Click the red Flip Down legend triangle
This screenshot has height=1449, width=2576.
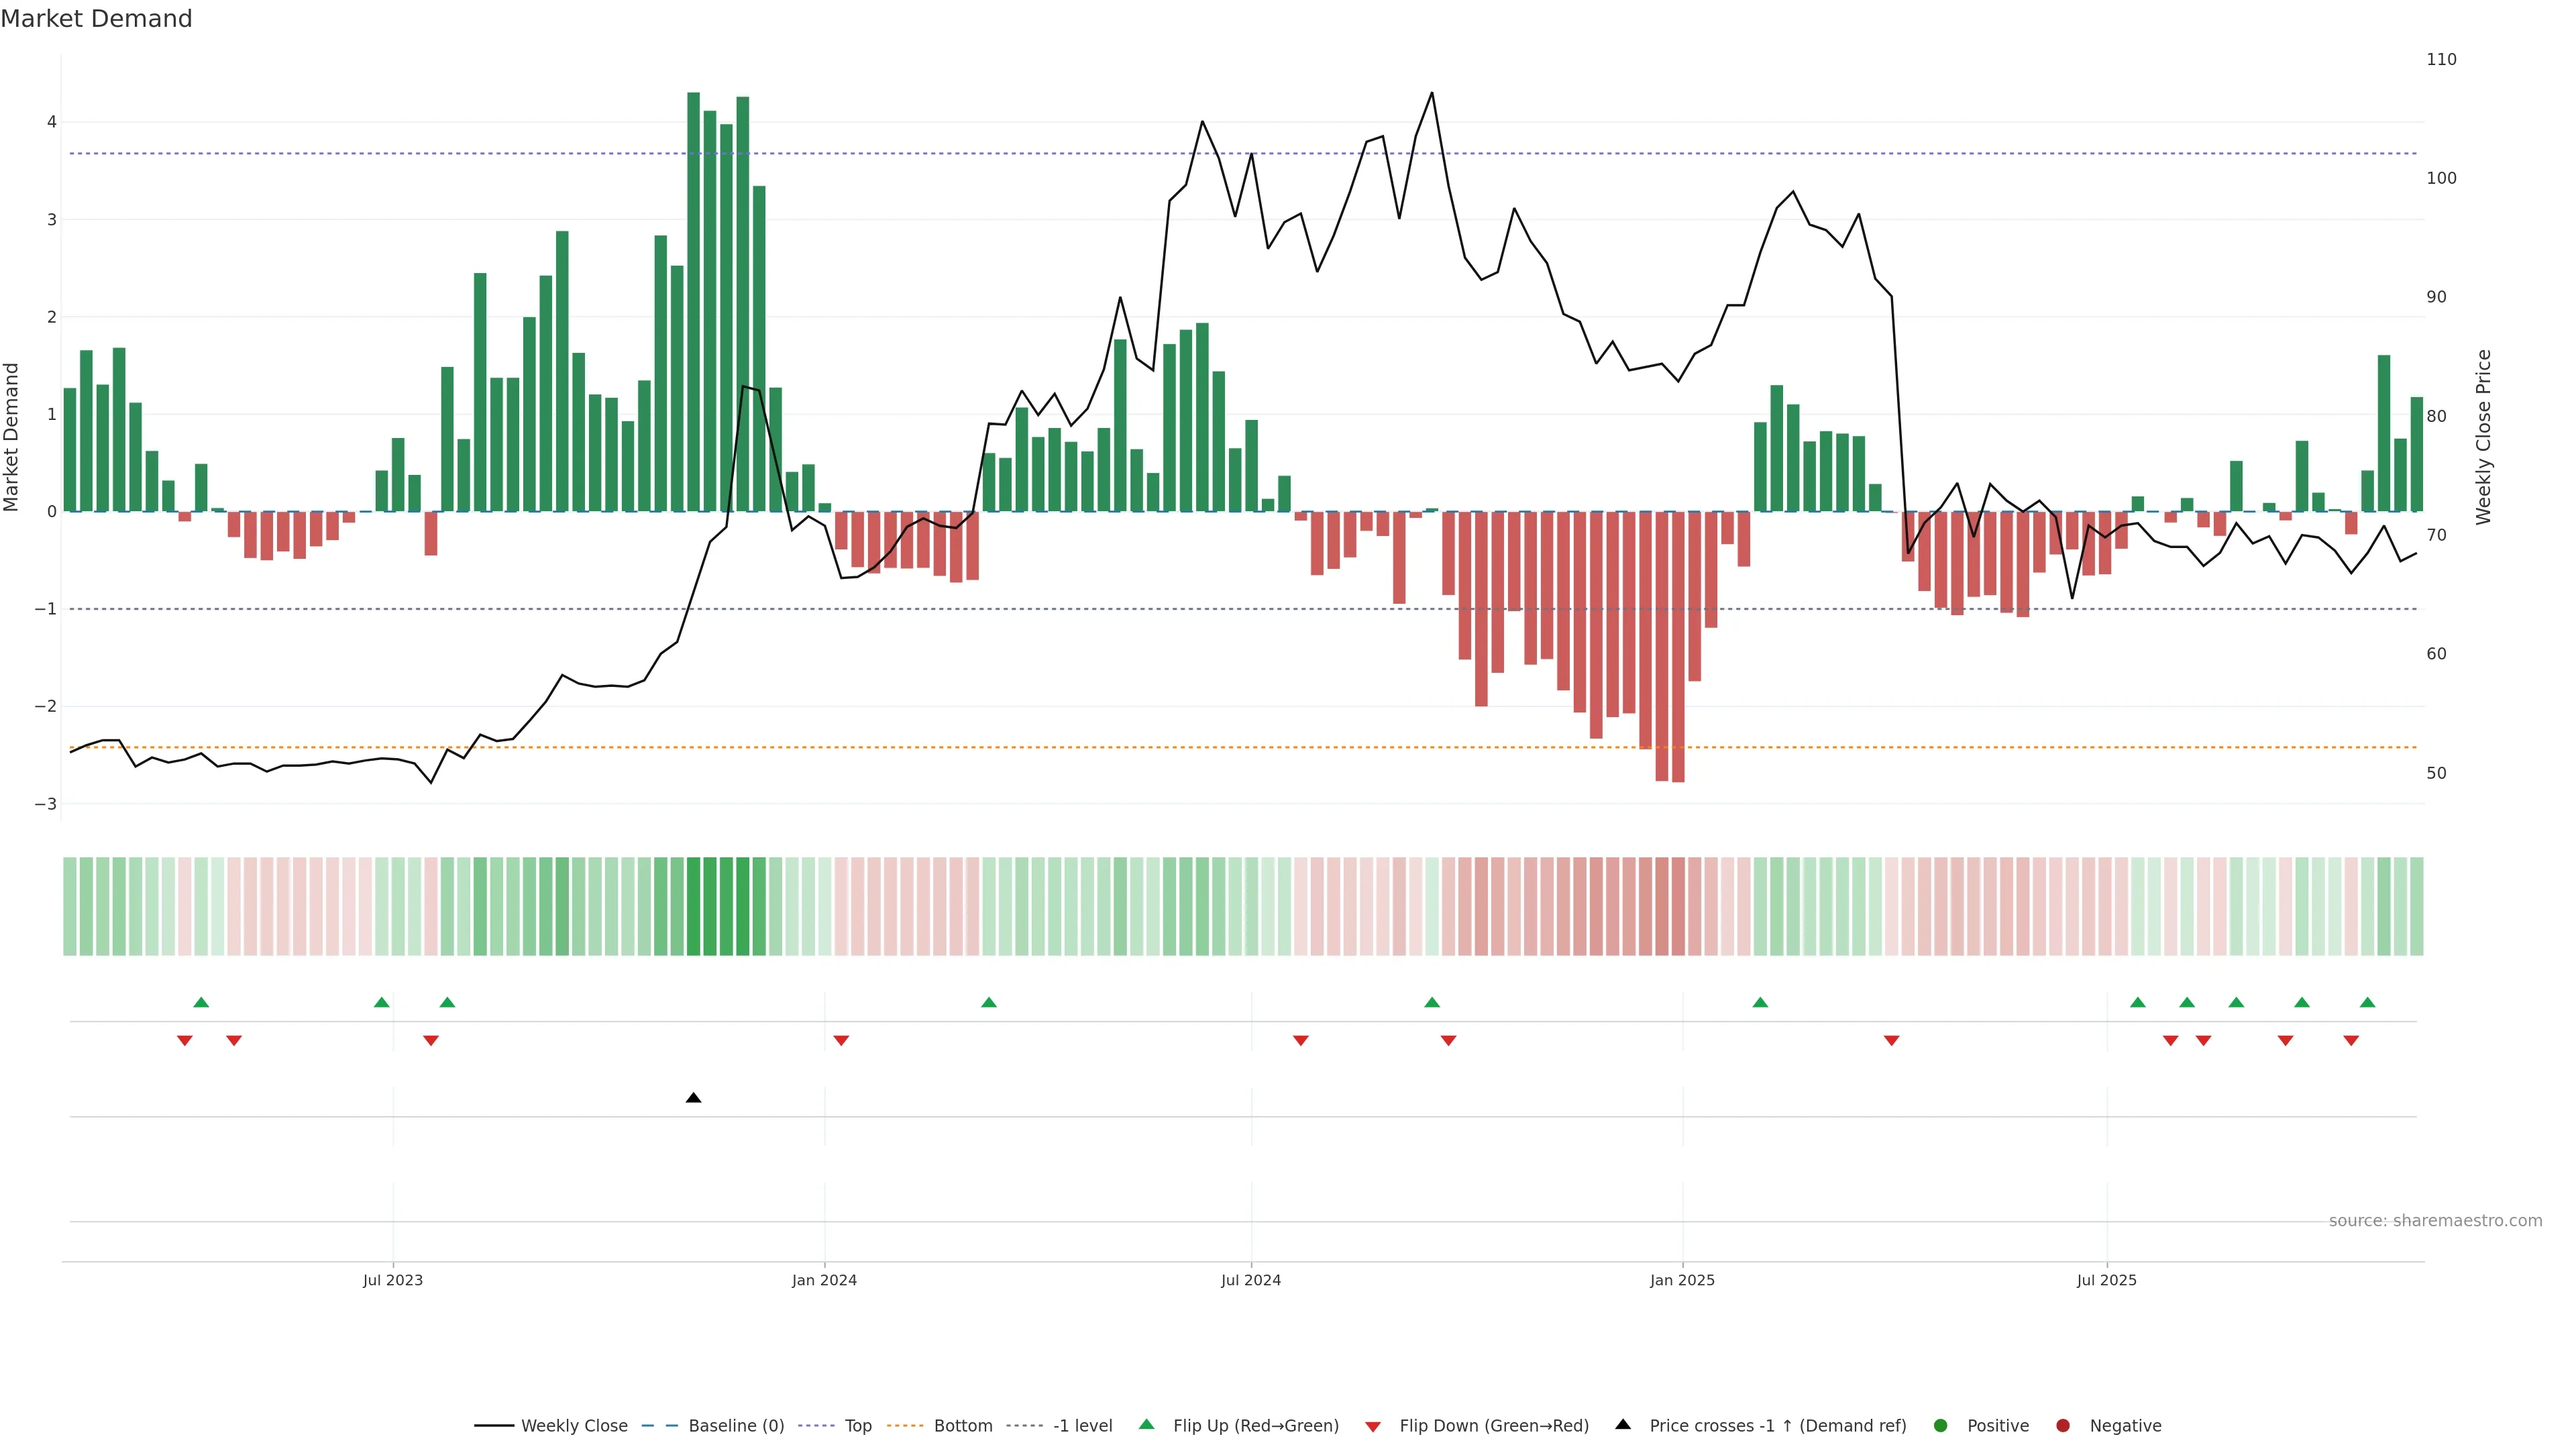click(x=1373, y=1426)
